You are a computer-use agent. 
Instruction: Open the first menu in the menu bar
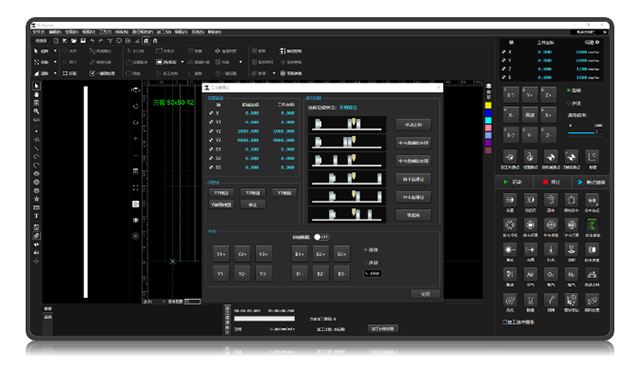(x=38, y=32)
